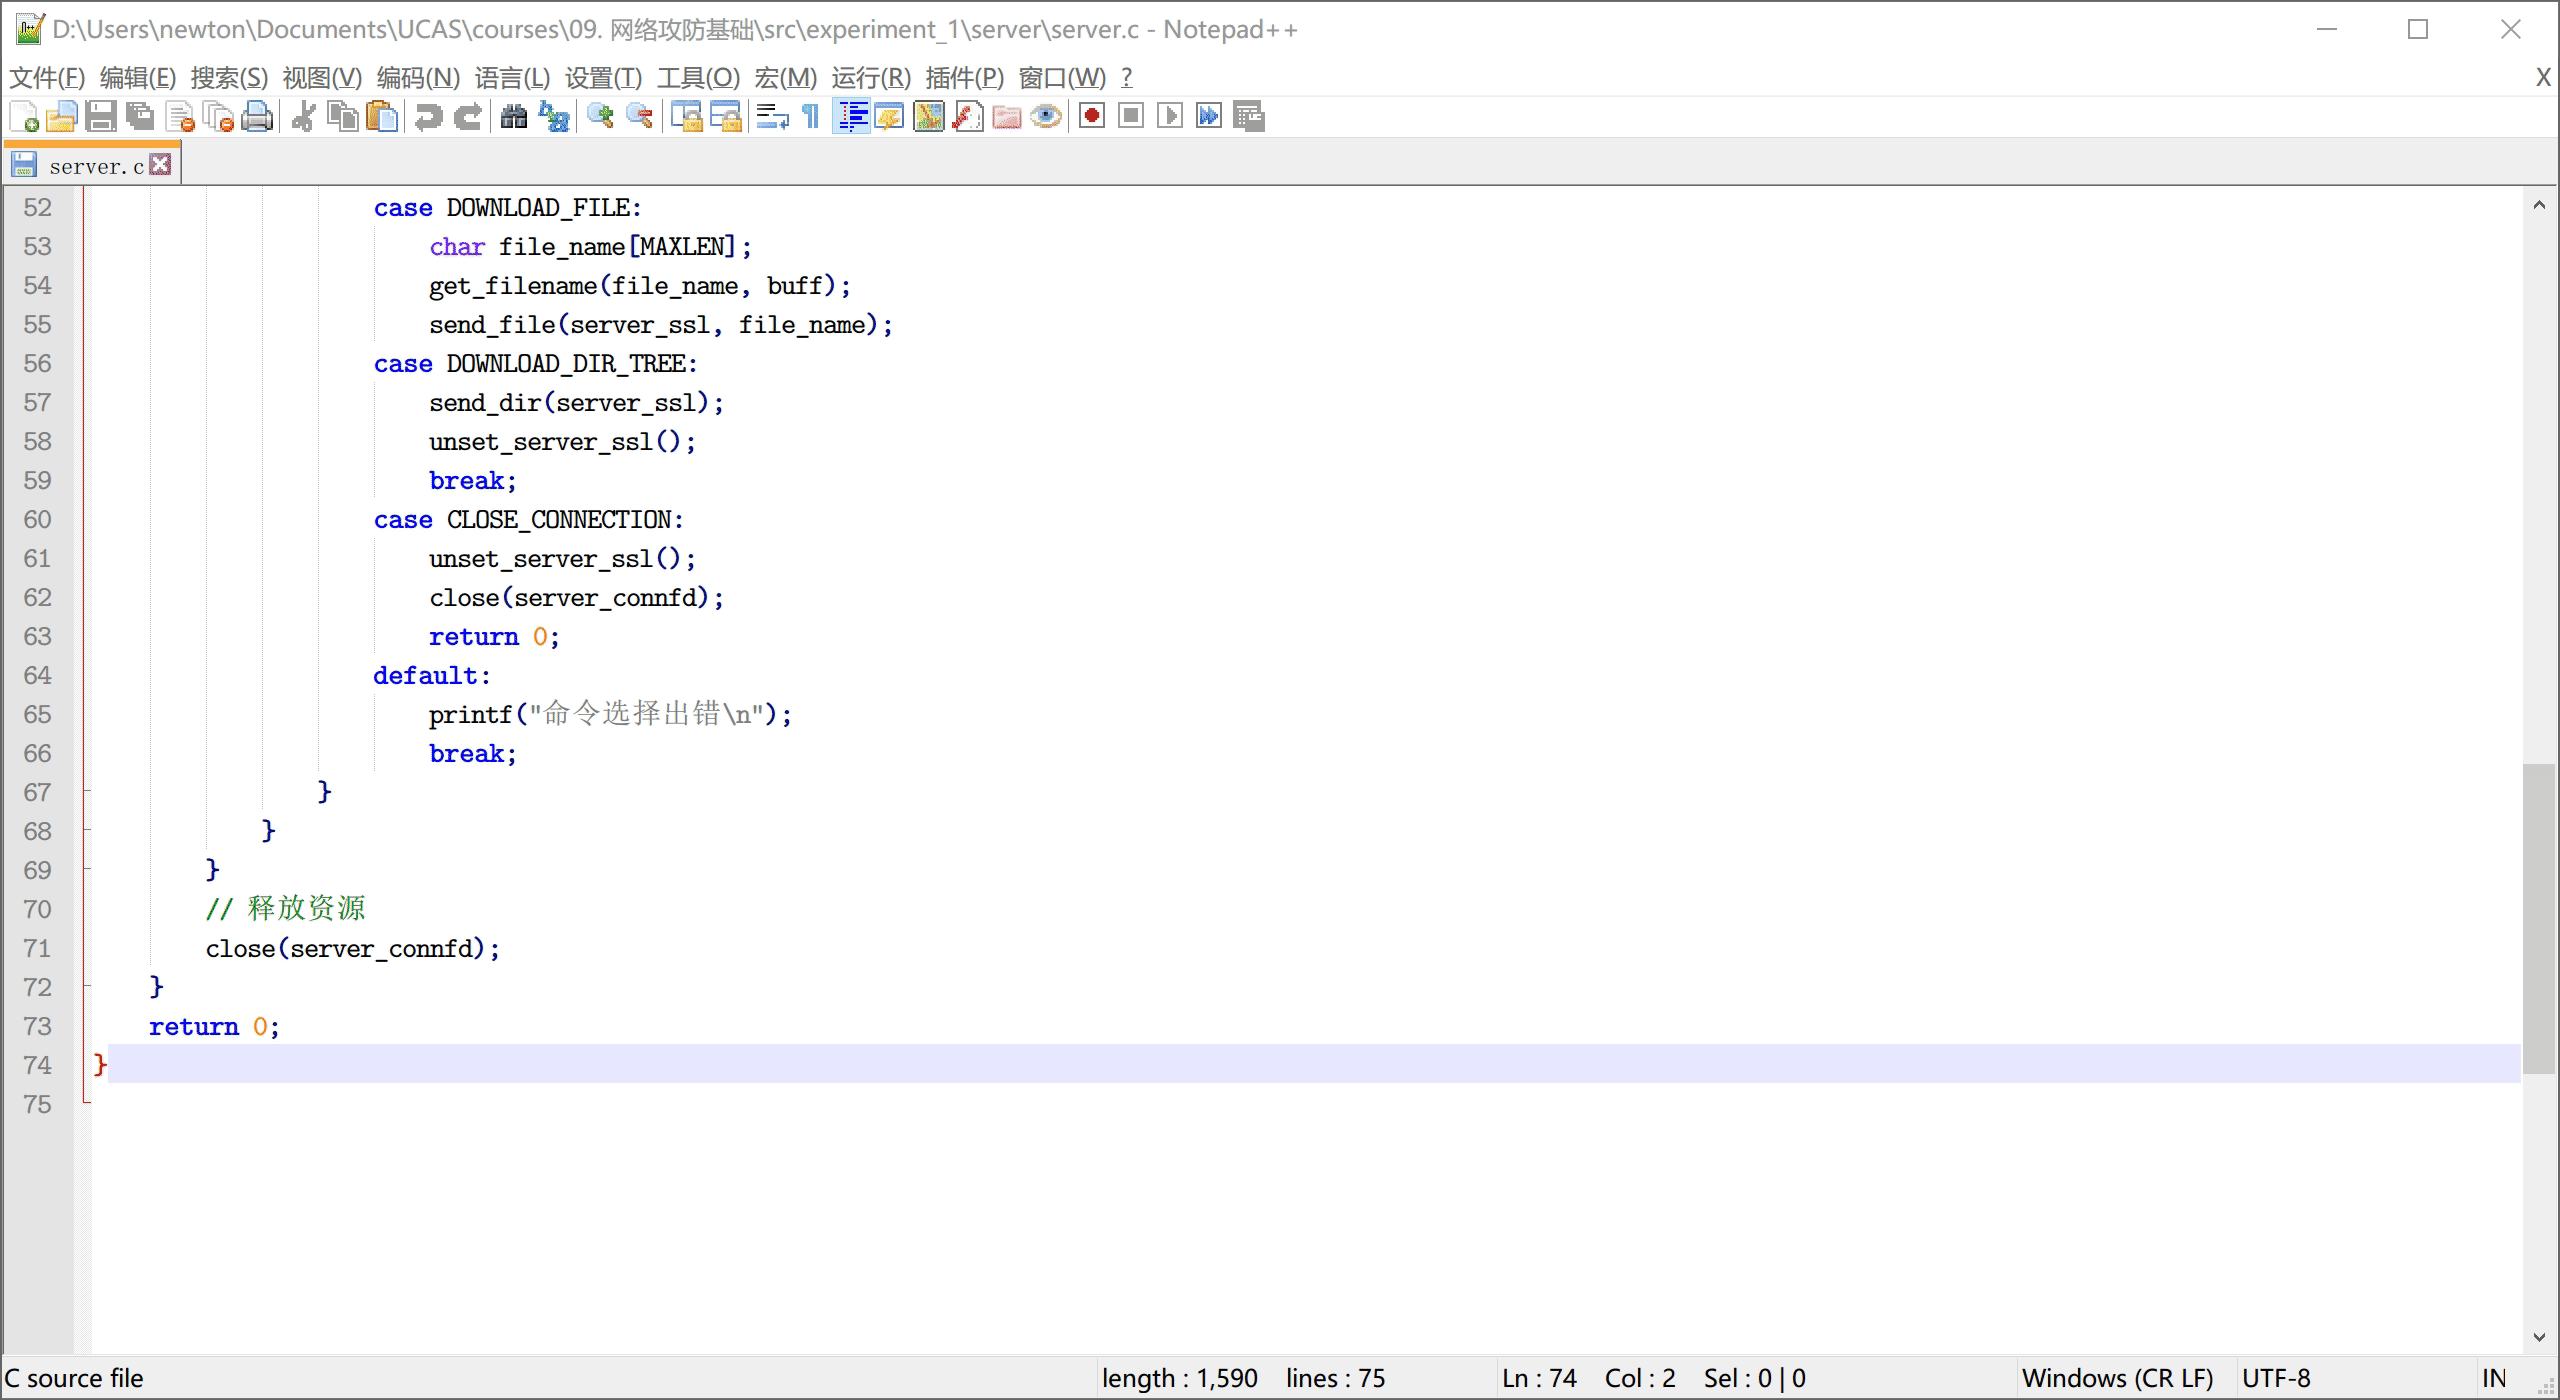Screen dimensions: 2560x1400
Task: Toggle word wrap in the toolbar
Action: (x=771, y=117)
